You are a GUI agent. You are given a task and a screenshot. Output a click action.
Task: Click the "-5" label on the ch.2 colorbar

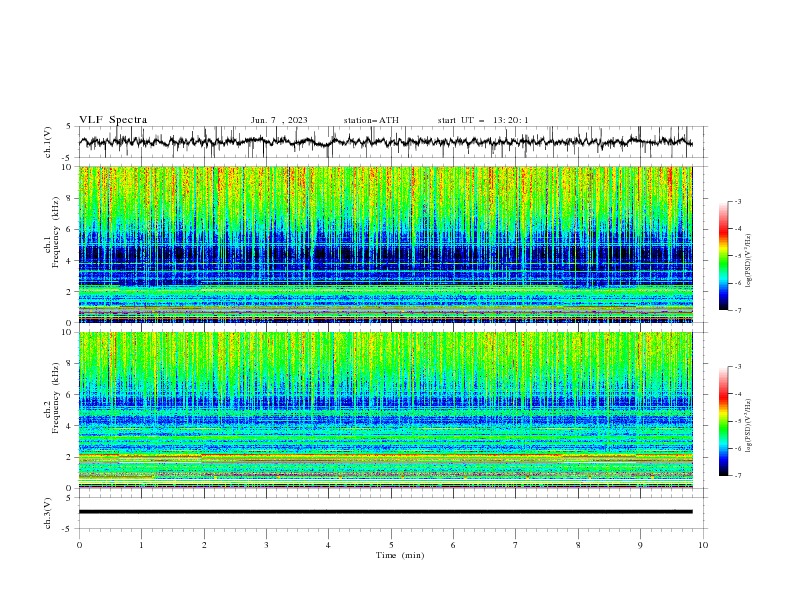[x=737, y=421]
